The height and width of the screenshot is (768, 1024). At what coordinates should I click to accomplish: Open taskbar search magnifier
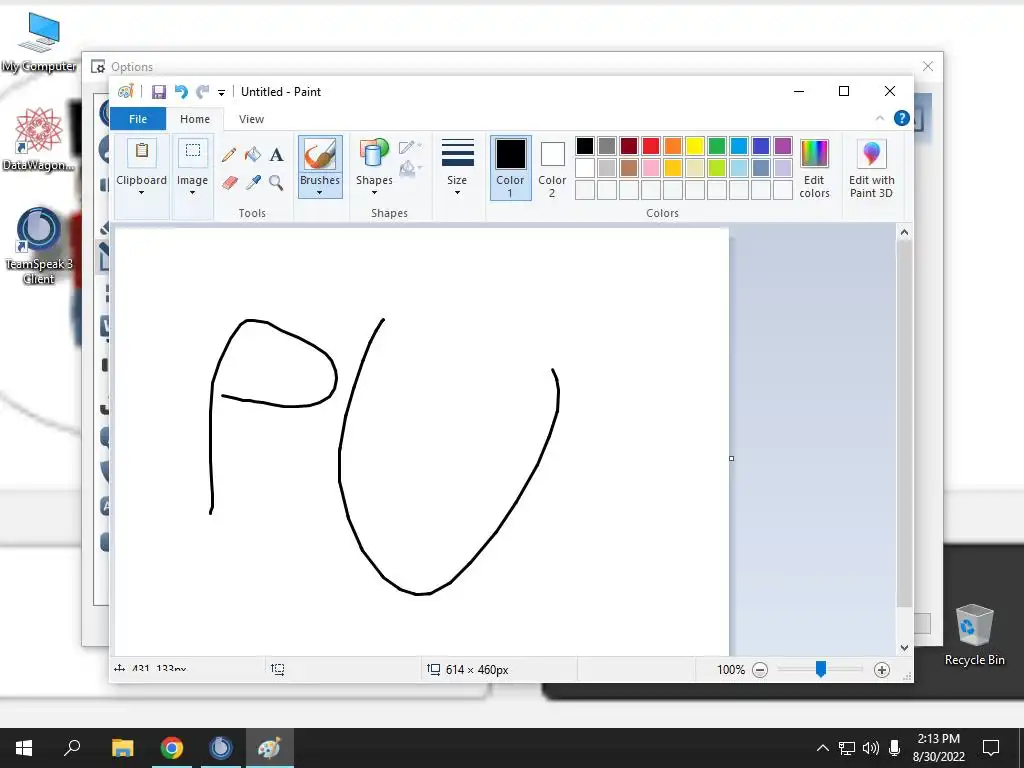(72, 748)
